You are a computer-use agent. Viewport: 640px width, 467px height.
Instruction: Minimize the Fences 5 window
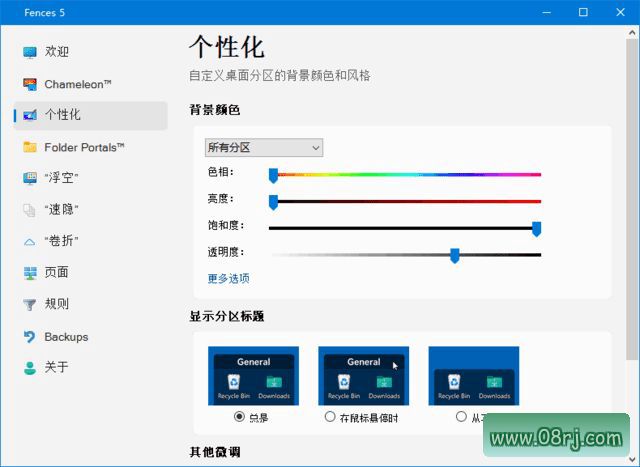[x=547, y=12]
